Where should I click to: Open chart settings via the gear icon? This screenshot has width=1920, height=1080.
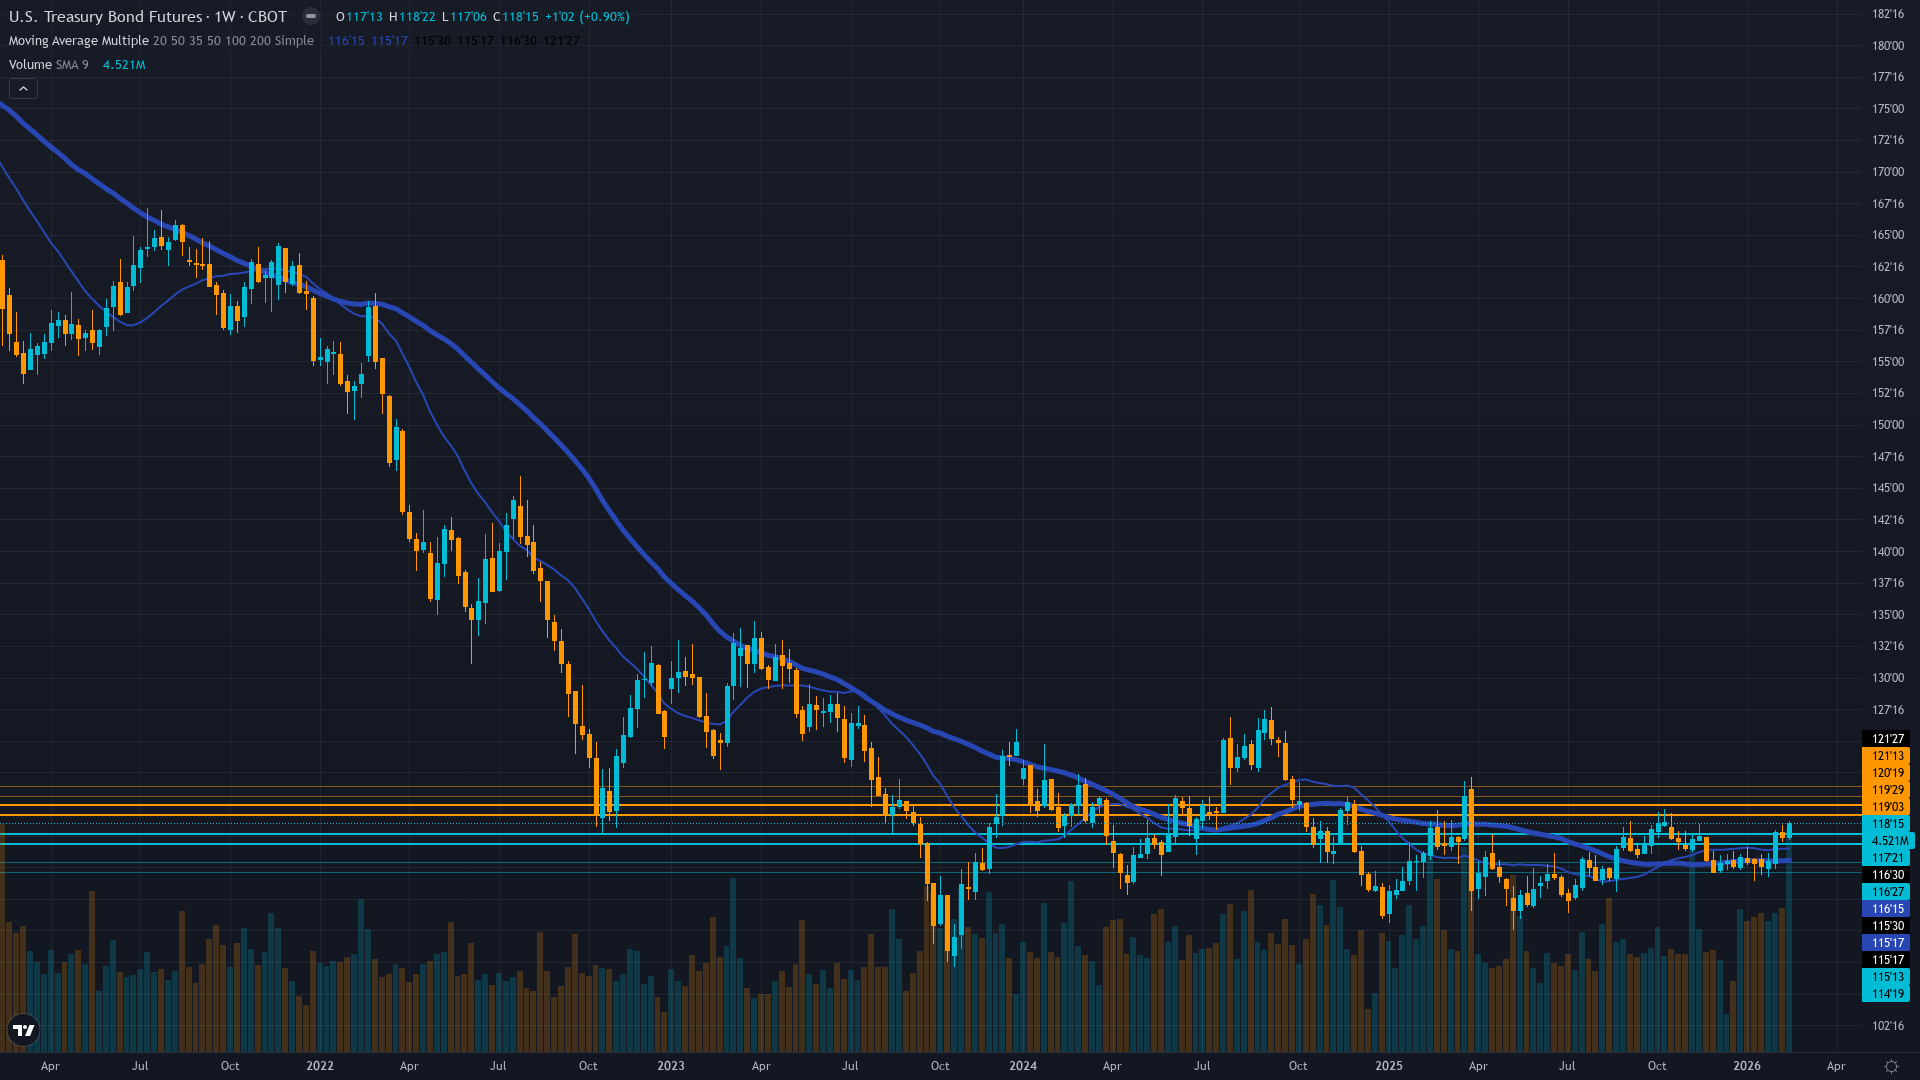coord(1891,1066)
